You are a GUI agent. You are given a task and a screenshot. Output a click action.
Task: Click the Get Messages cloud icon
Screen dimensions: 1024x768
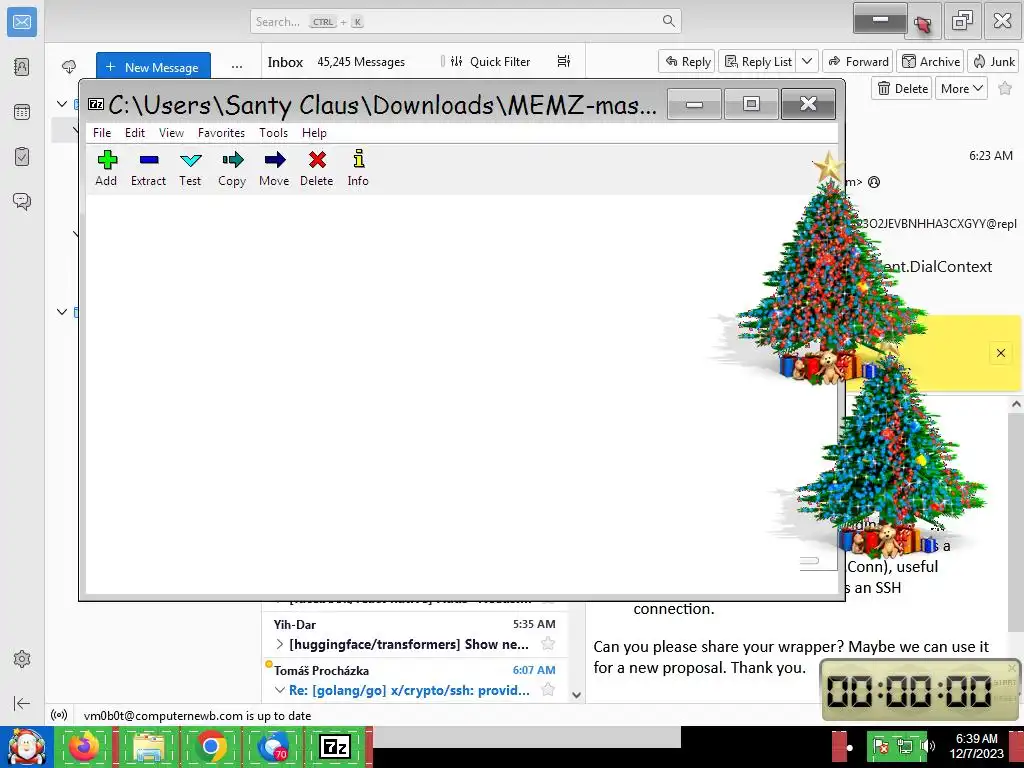(x=69, y=67)
